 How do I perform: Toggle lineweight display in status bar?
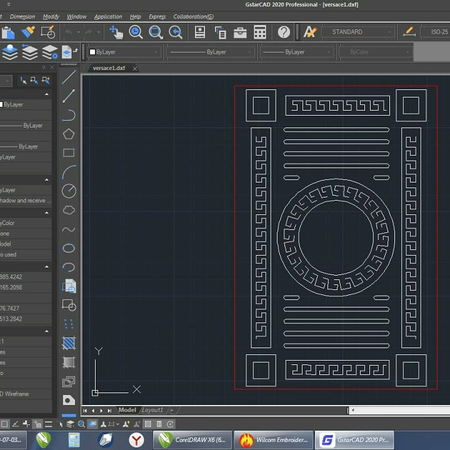(49, 424)
